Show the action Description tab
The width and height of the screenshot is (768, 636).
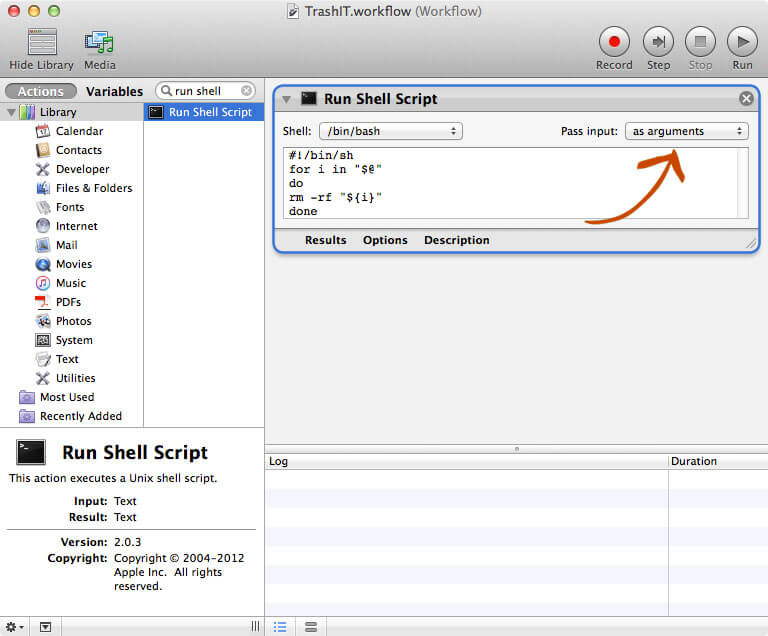click(456, 240)
